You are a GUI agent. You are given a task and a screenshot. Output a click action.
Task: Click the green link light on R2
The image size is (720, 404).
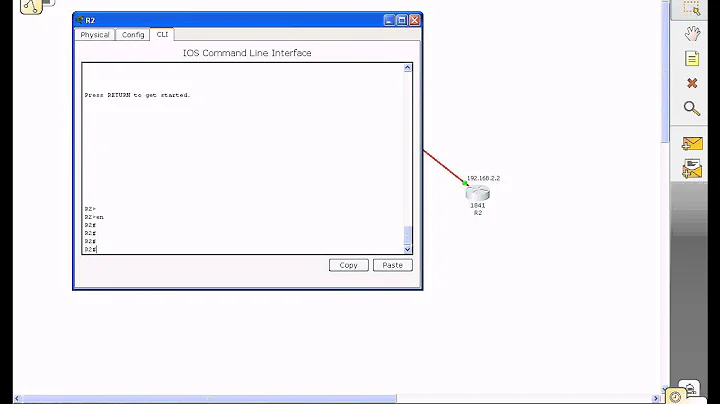coord(465,183)
